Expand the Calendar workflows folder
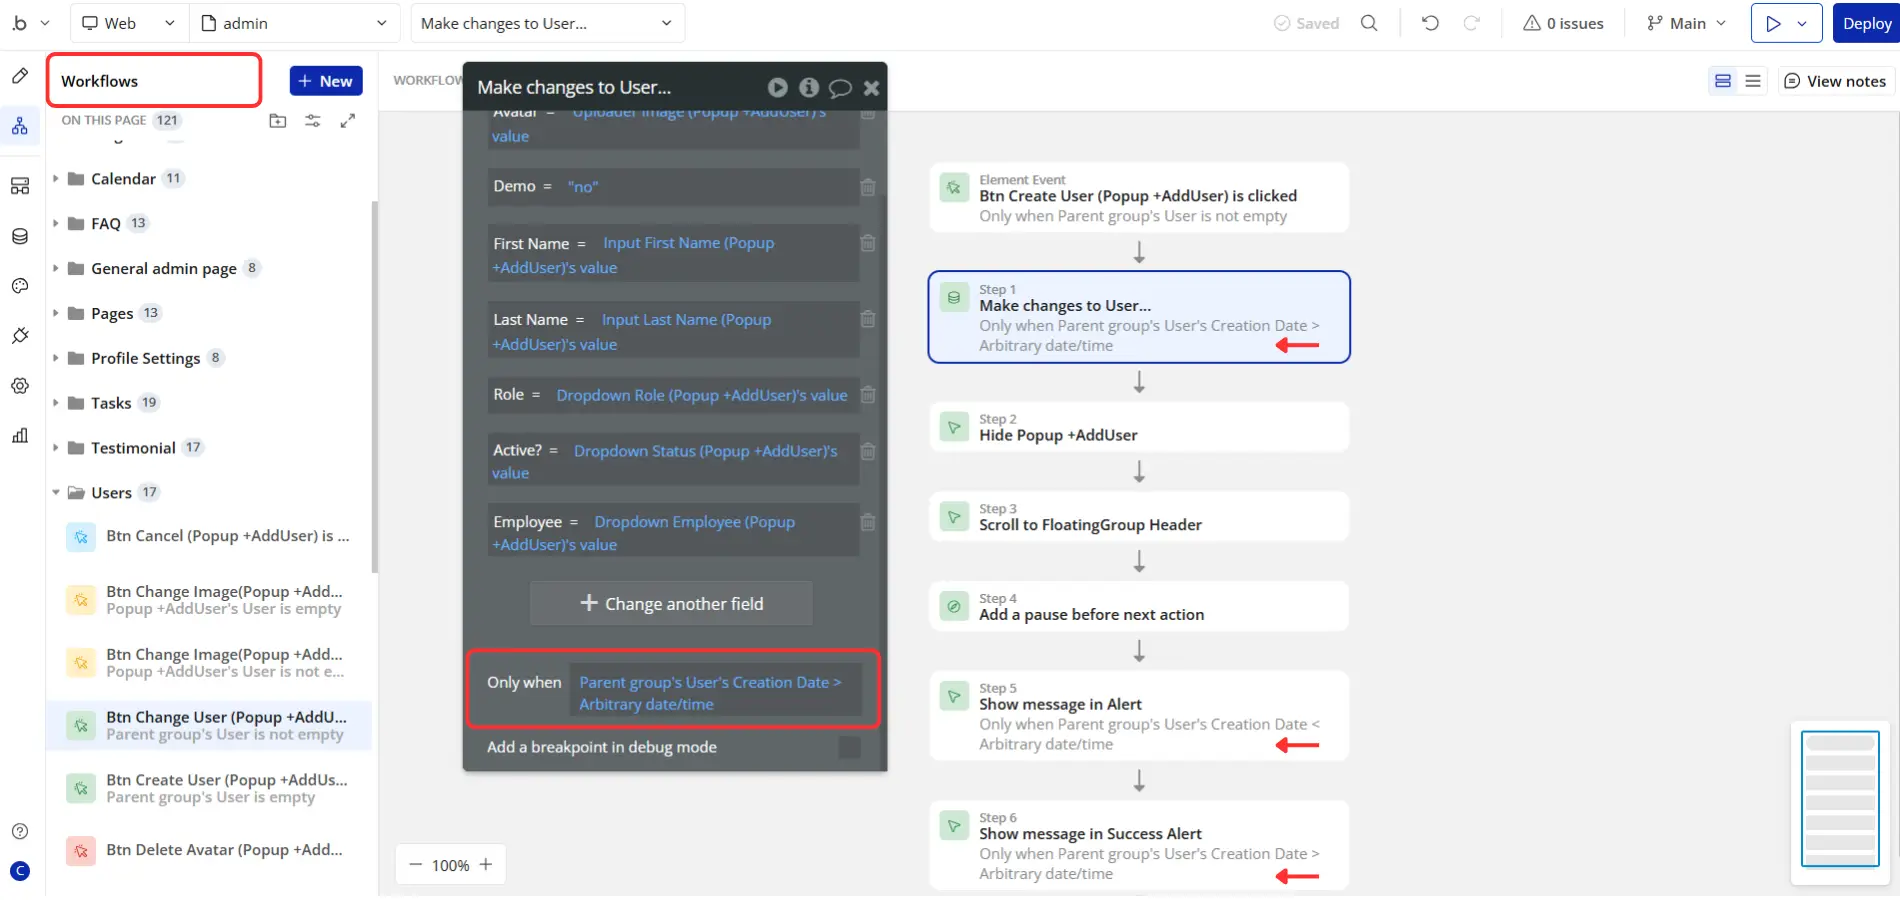Viewport: 1900px width, 900px height. (56, 179)
